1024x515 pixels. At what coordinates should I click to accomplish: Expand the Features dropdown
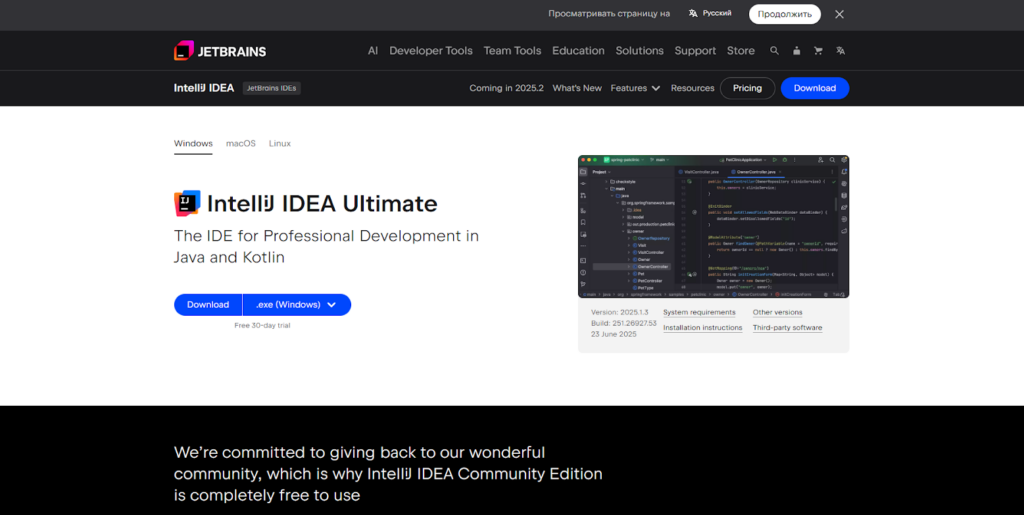point(635,88)
